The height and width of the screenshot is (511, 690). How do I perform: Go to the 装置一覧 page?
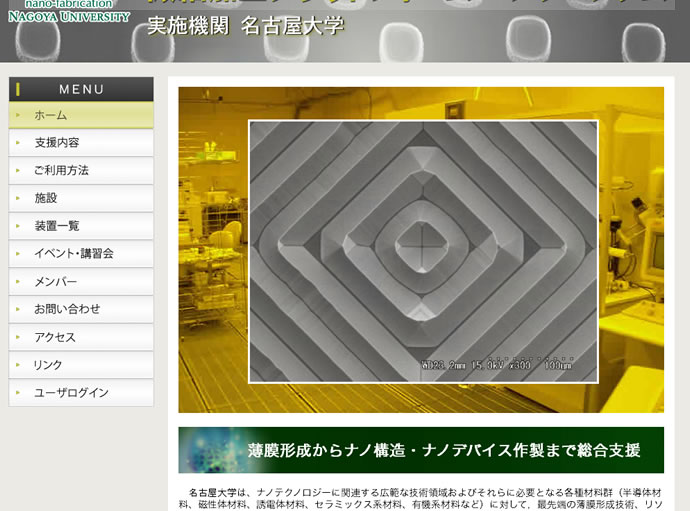point(57,226)
